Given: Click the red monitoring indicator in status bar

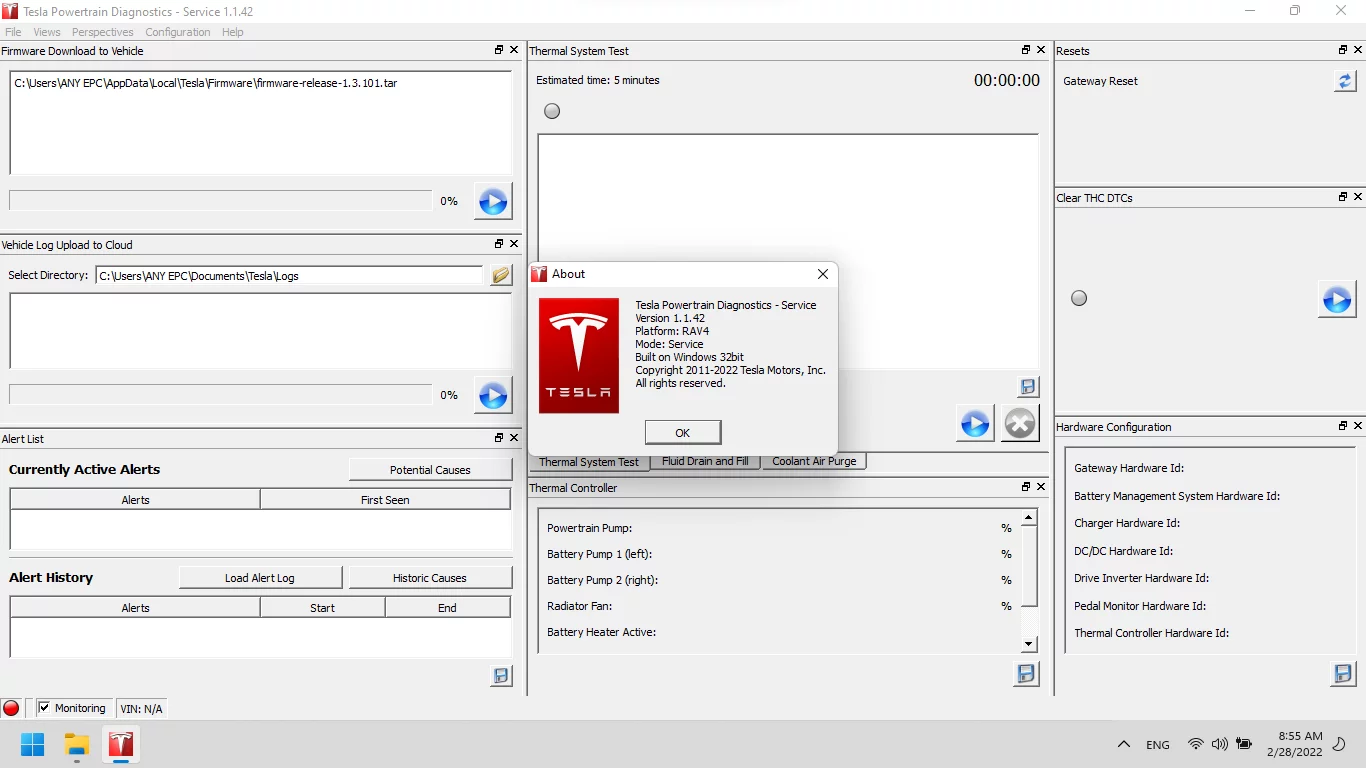Looking at the screenshot, I should [x=10, y=707].
